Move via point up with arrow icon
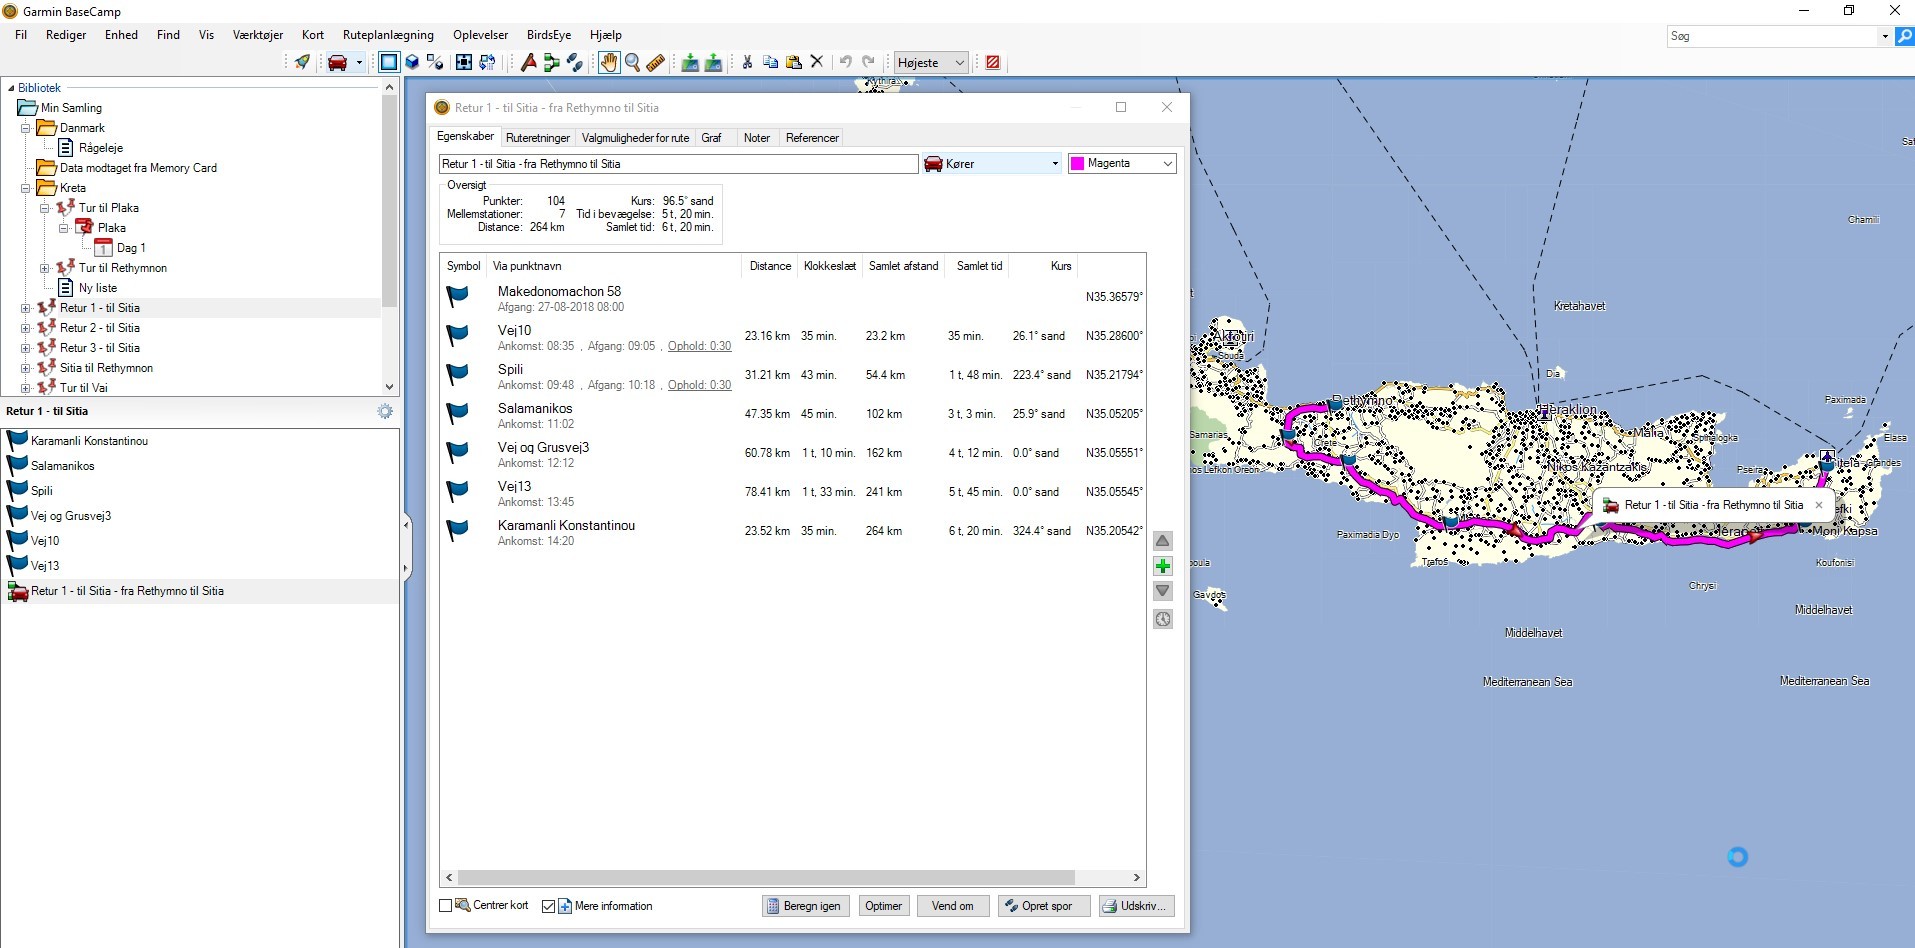The width and height of the screenshot is (1915, 948). (1163, 541)
